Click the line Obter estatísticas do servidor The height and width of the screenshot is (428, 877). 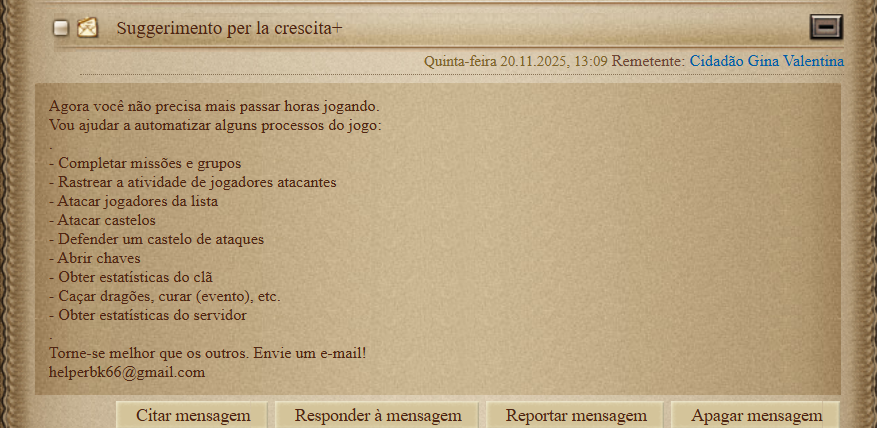click(x=148, y=315)
